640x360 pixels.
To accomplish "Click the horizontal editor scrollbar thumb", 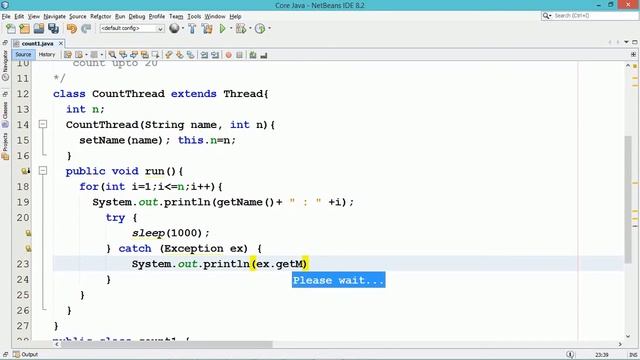I will (x=167, y=344).
